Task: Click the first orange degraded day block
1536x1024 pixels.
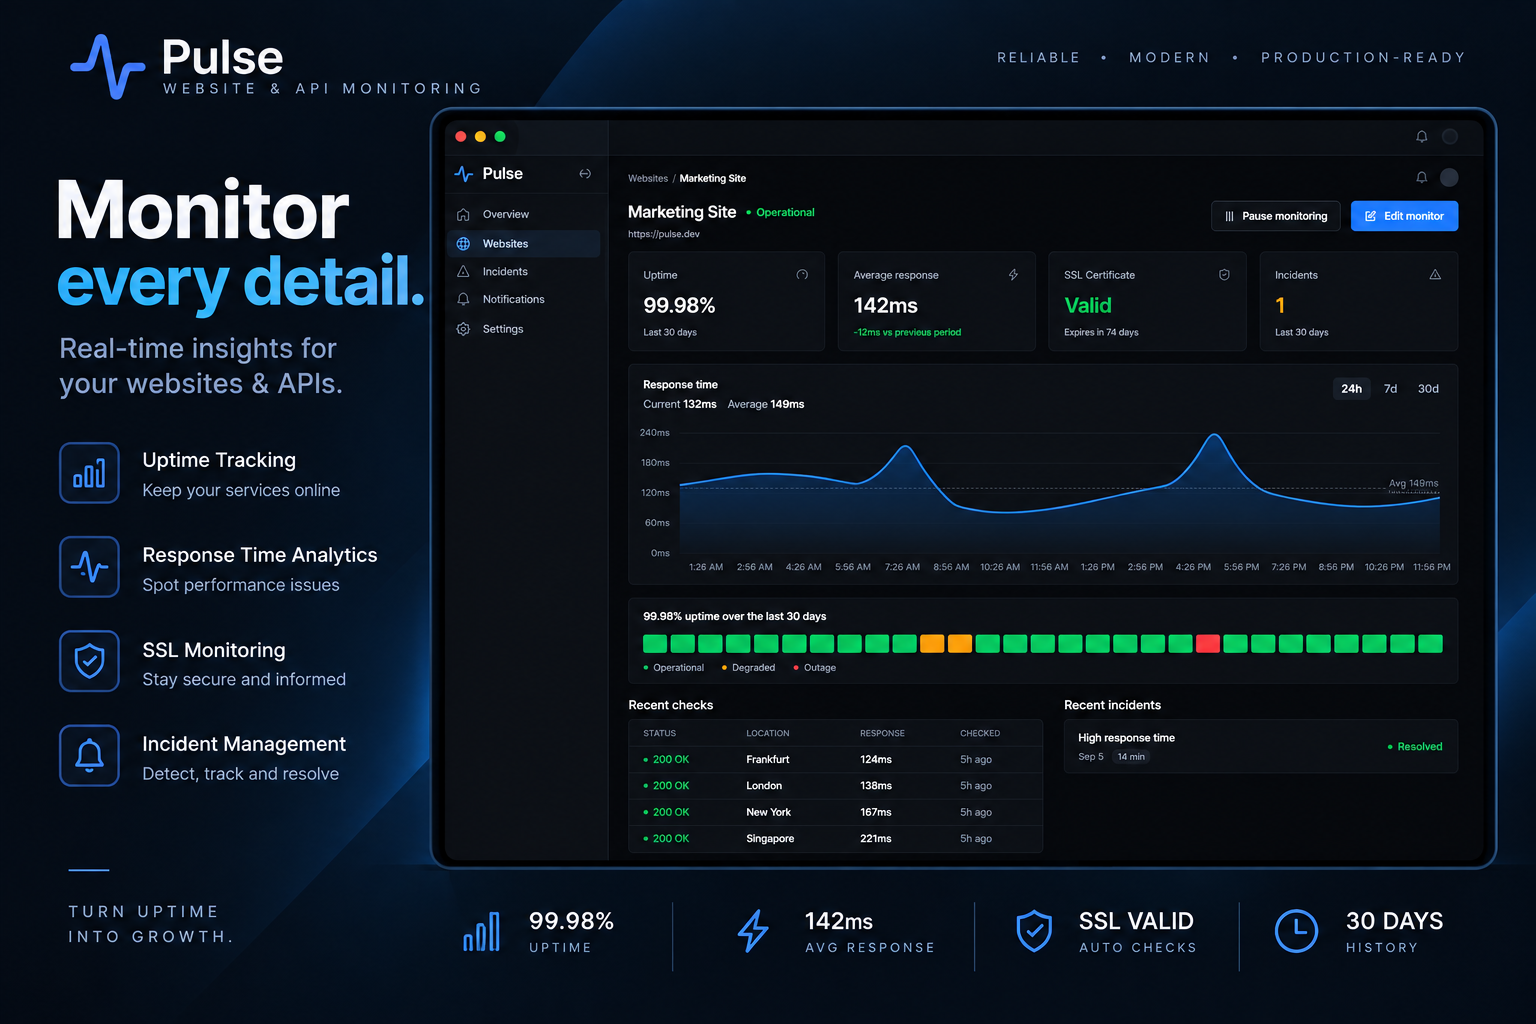Action: click(x=932, y=644)
